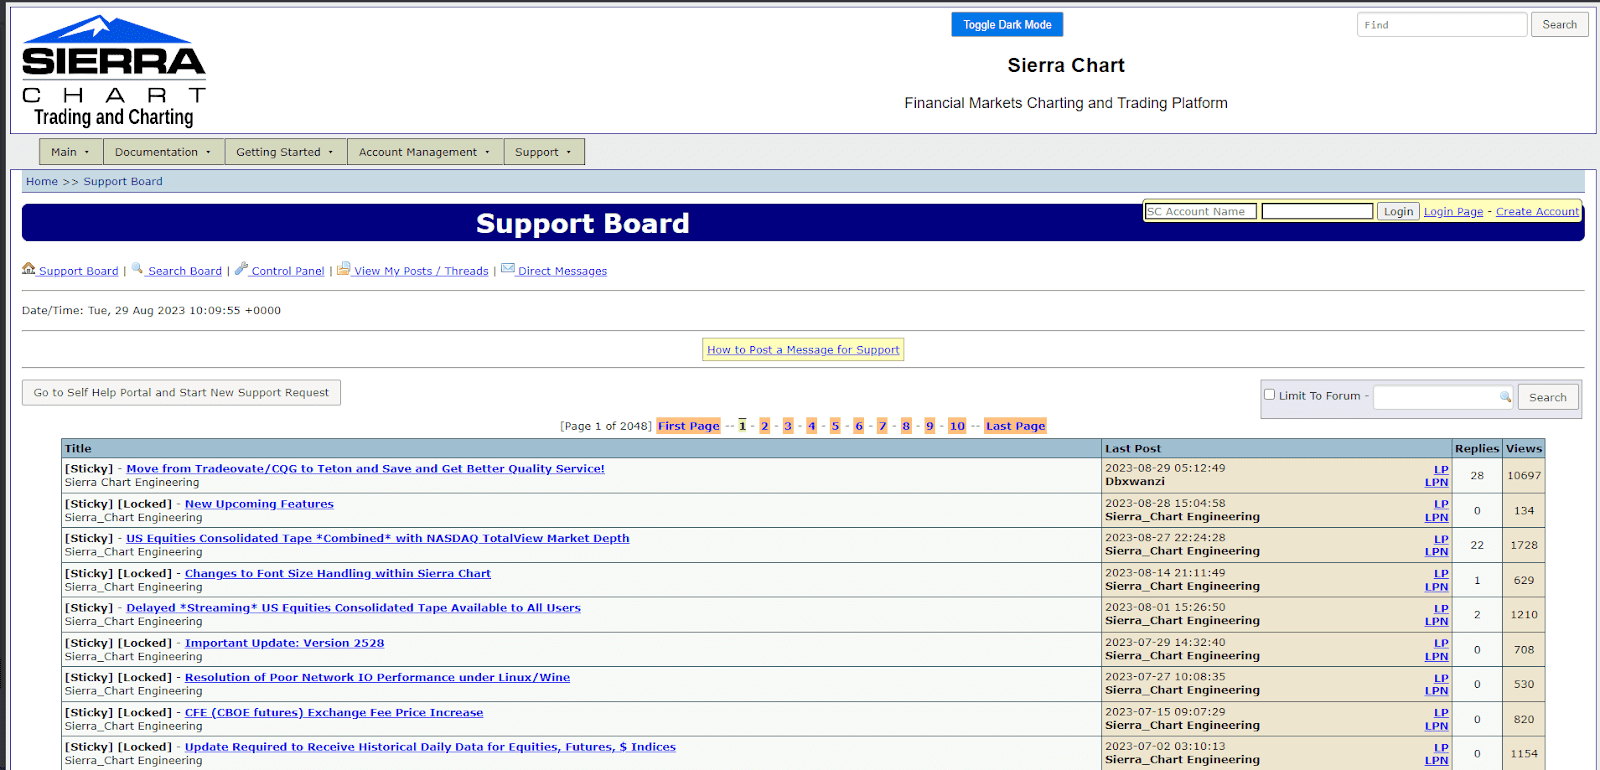
Task: Click LPN link for CFE Exchange Fee thread
Action: pos(1437,726)
